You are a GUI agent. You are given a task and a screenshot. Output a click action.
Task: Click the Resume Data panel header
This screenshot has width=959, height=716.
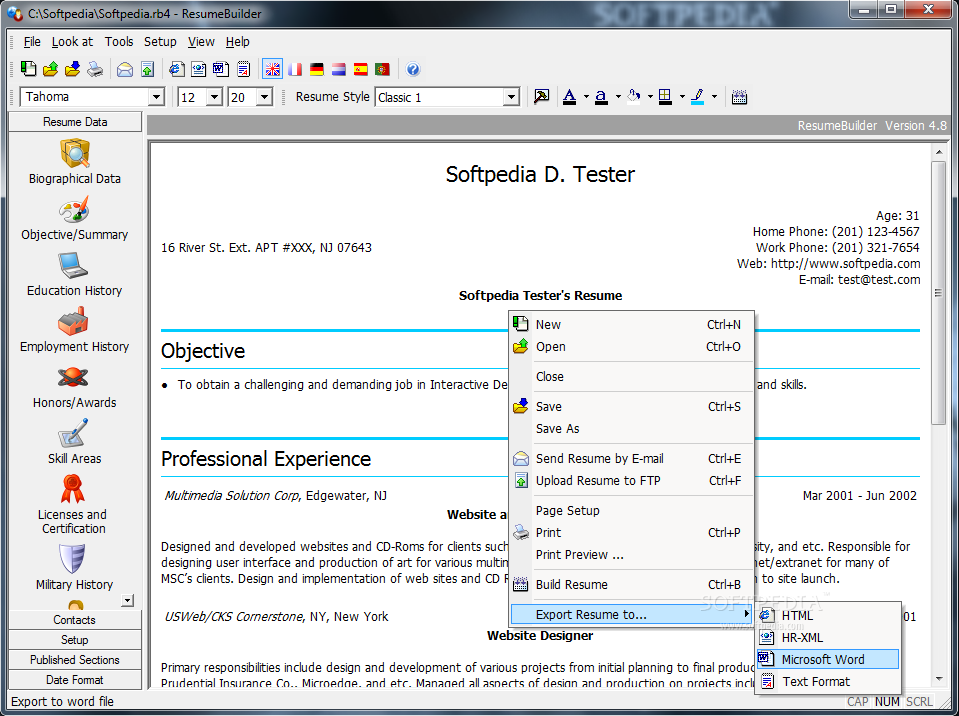pyautogui.click(x=75, y=122)
